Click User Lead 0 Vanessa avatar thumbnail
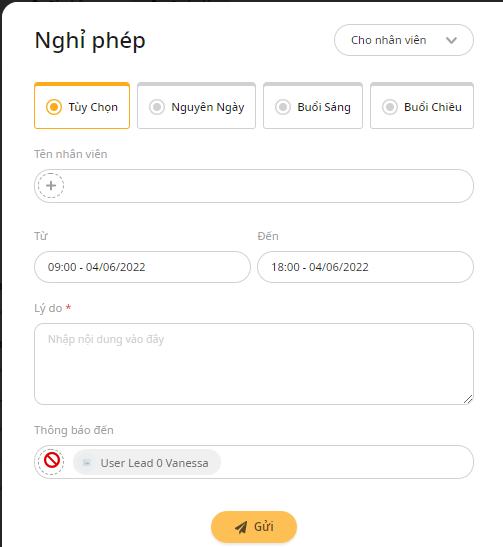Image resolution: width=503 pixels, height=547 pixels. point(87,463)
